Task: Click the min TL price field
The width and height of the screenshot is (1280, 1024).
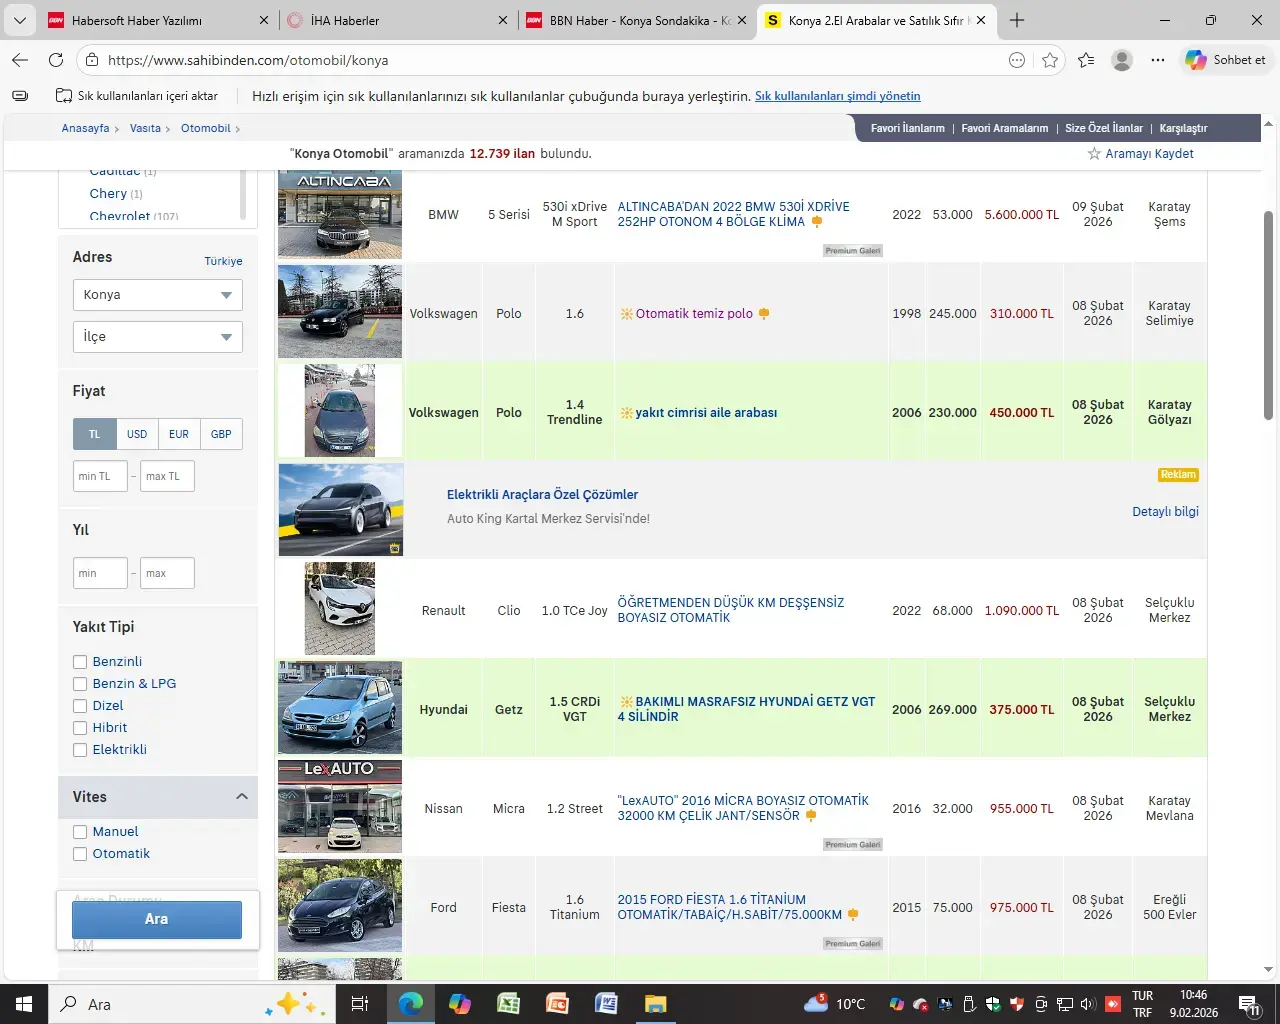Action: pyautogui.click(x=100, y=476)
